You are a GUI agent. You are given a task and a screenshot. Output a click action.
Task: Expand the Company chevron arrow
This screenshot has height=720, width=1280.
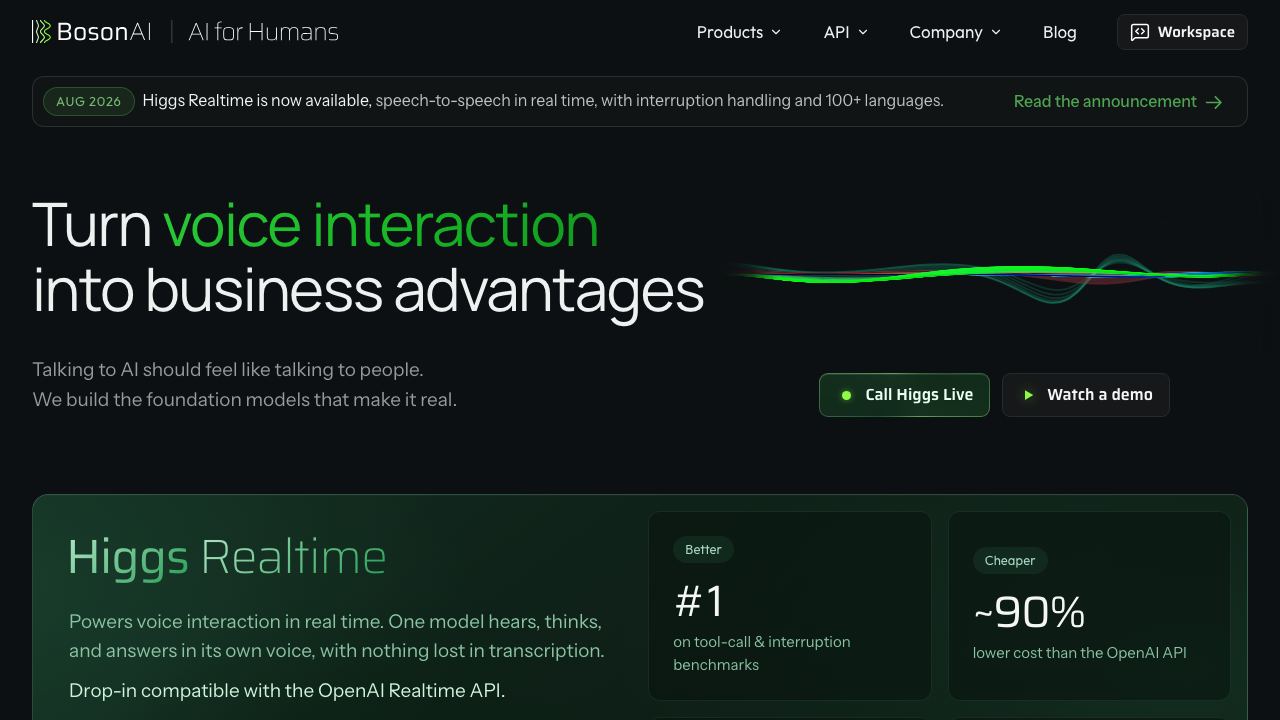pyautogui.click(x=996, y=33)
